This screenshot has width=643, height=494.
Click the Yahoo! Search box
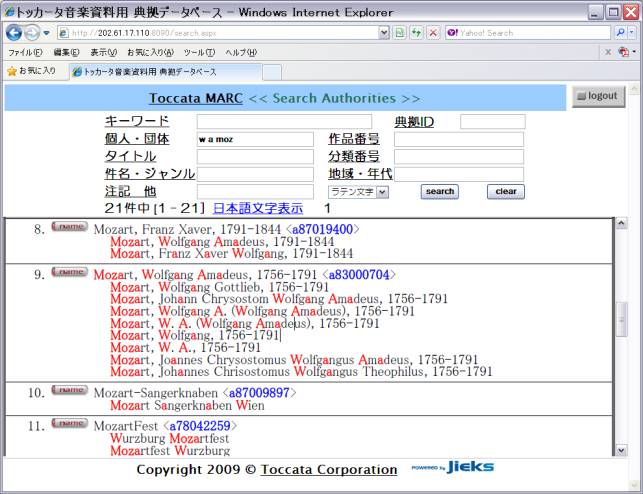tap(527, 33)
